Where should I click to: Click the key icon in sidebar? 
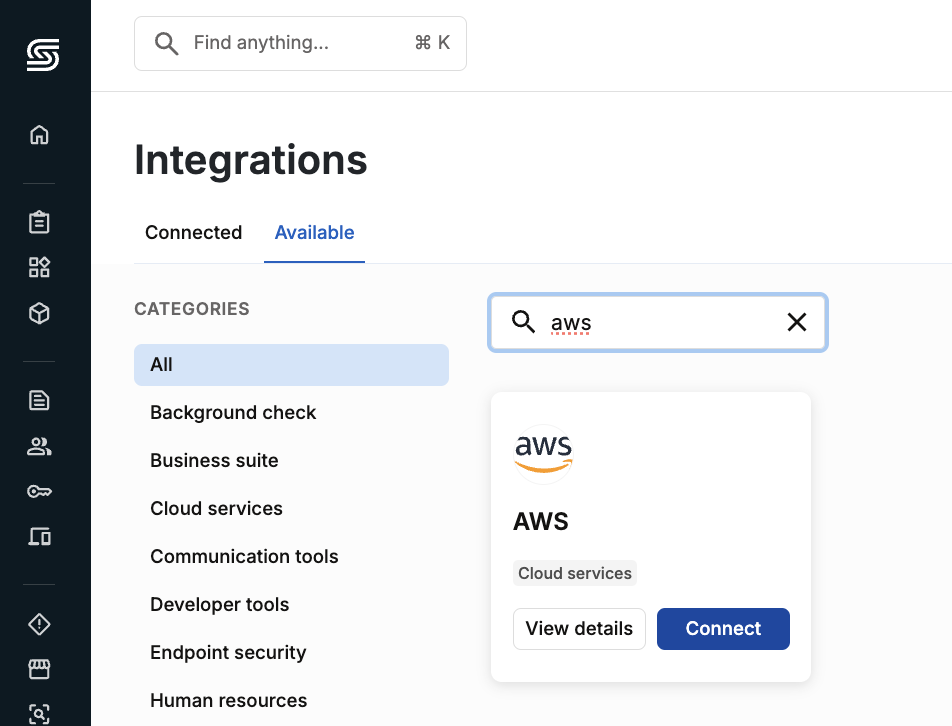tap(39, 491)
